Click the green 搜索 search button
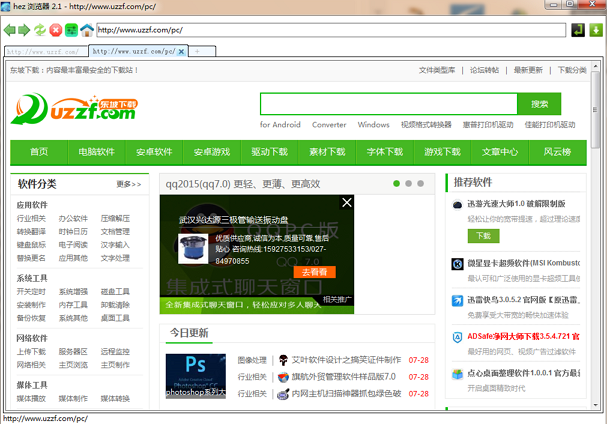607x424 pixels. point(539,104)
